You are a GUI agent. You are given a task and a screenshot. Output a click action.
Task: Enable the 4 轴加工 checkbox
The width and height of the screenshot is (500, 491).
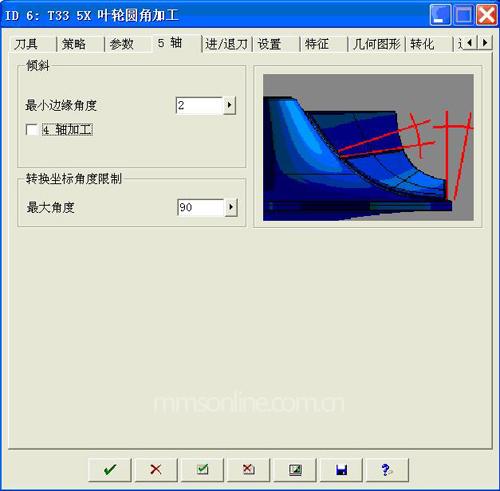31,129
